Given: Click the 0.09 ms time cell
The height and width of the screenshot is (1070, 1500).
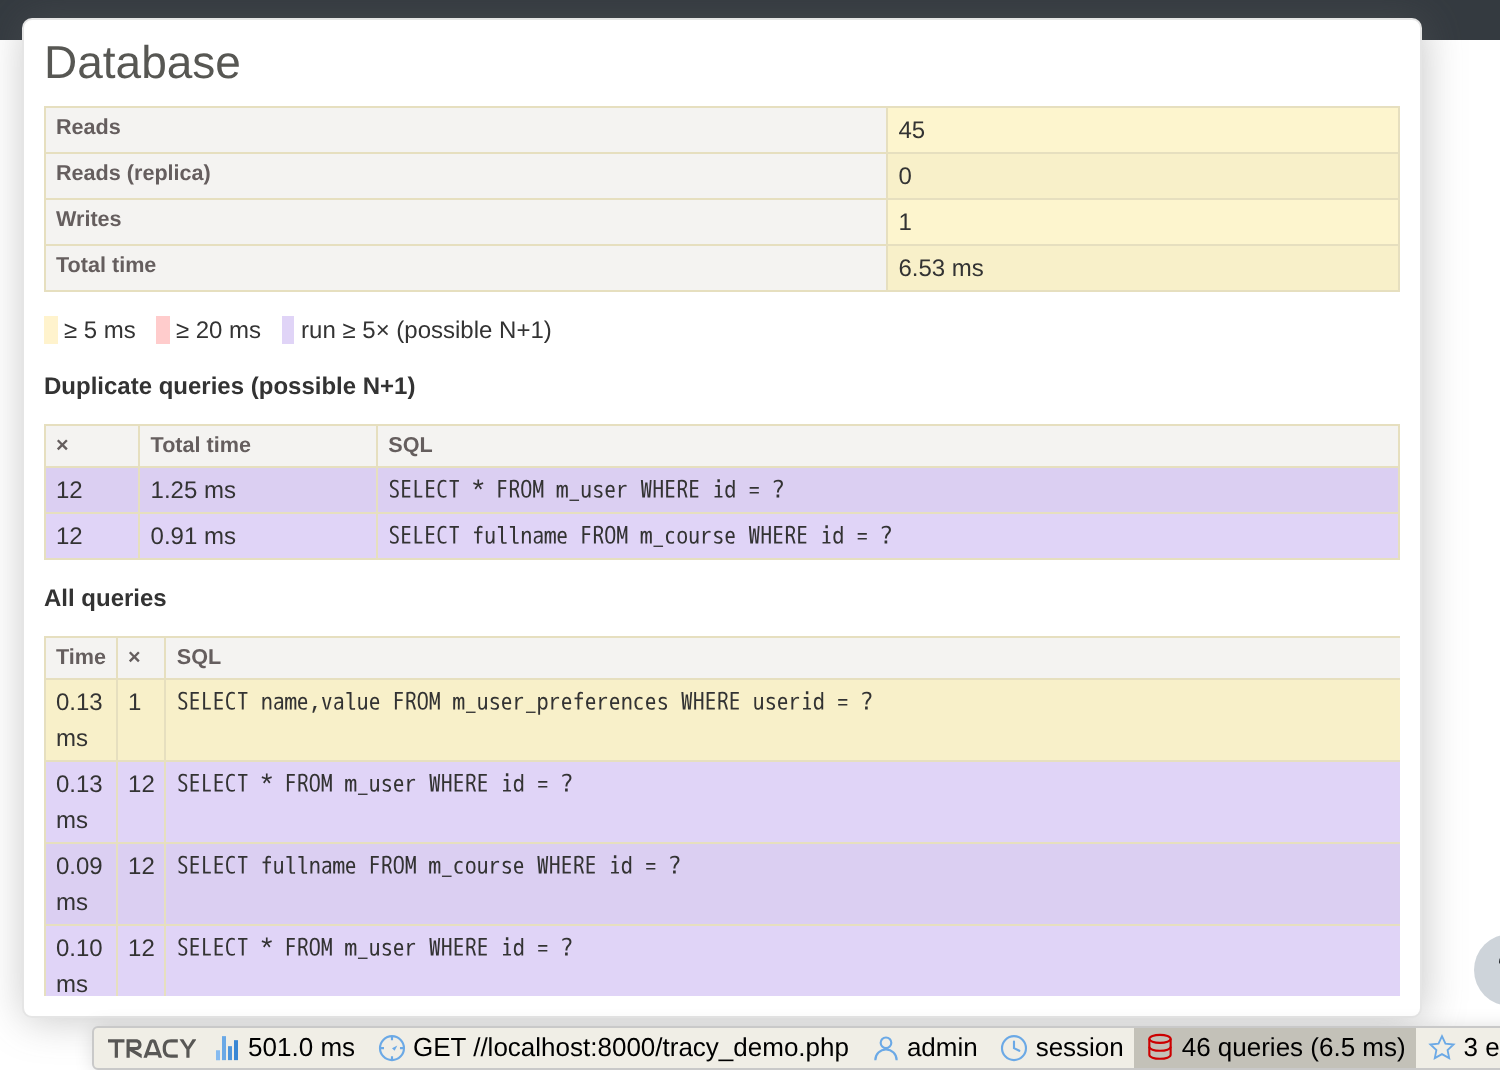Looking at the screenshot, I should [79, 884].
